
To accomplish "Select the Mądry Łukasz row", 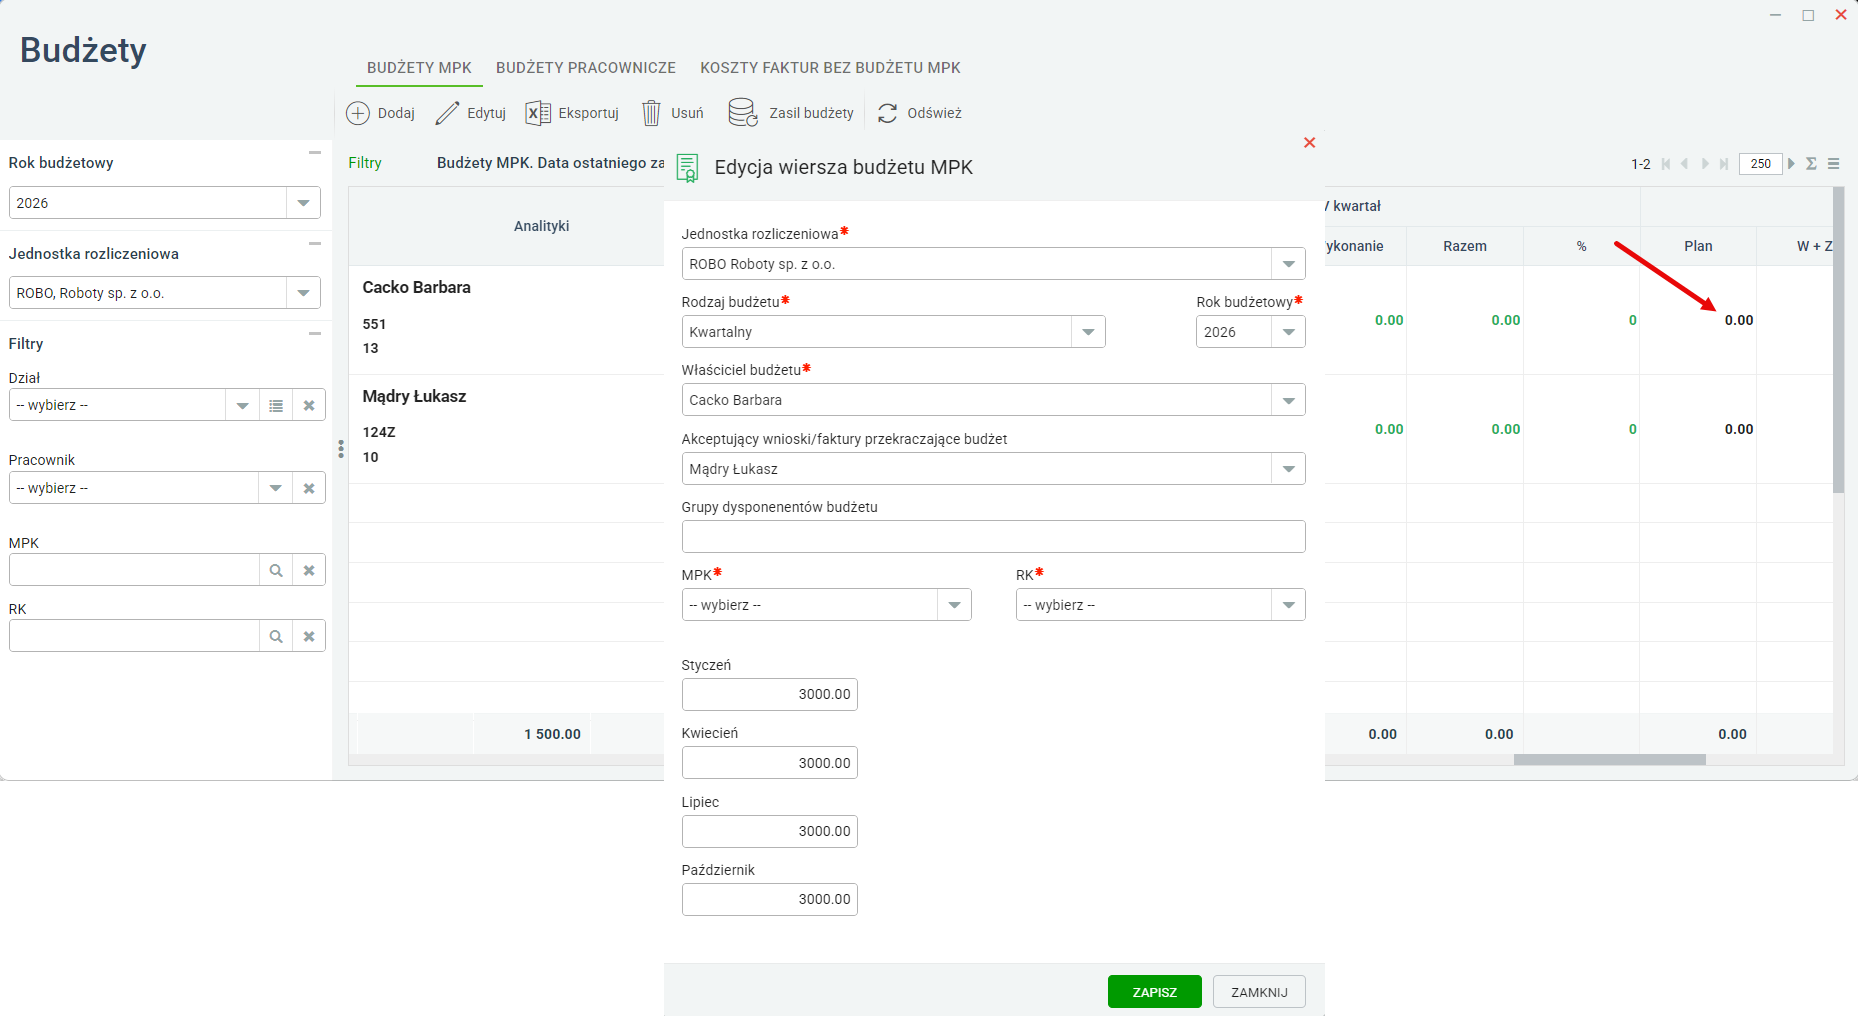I will [506, 429].
